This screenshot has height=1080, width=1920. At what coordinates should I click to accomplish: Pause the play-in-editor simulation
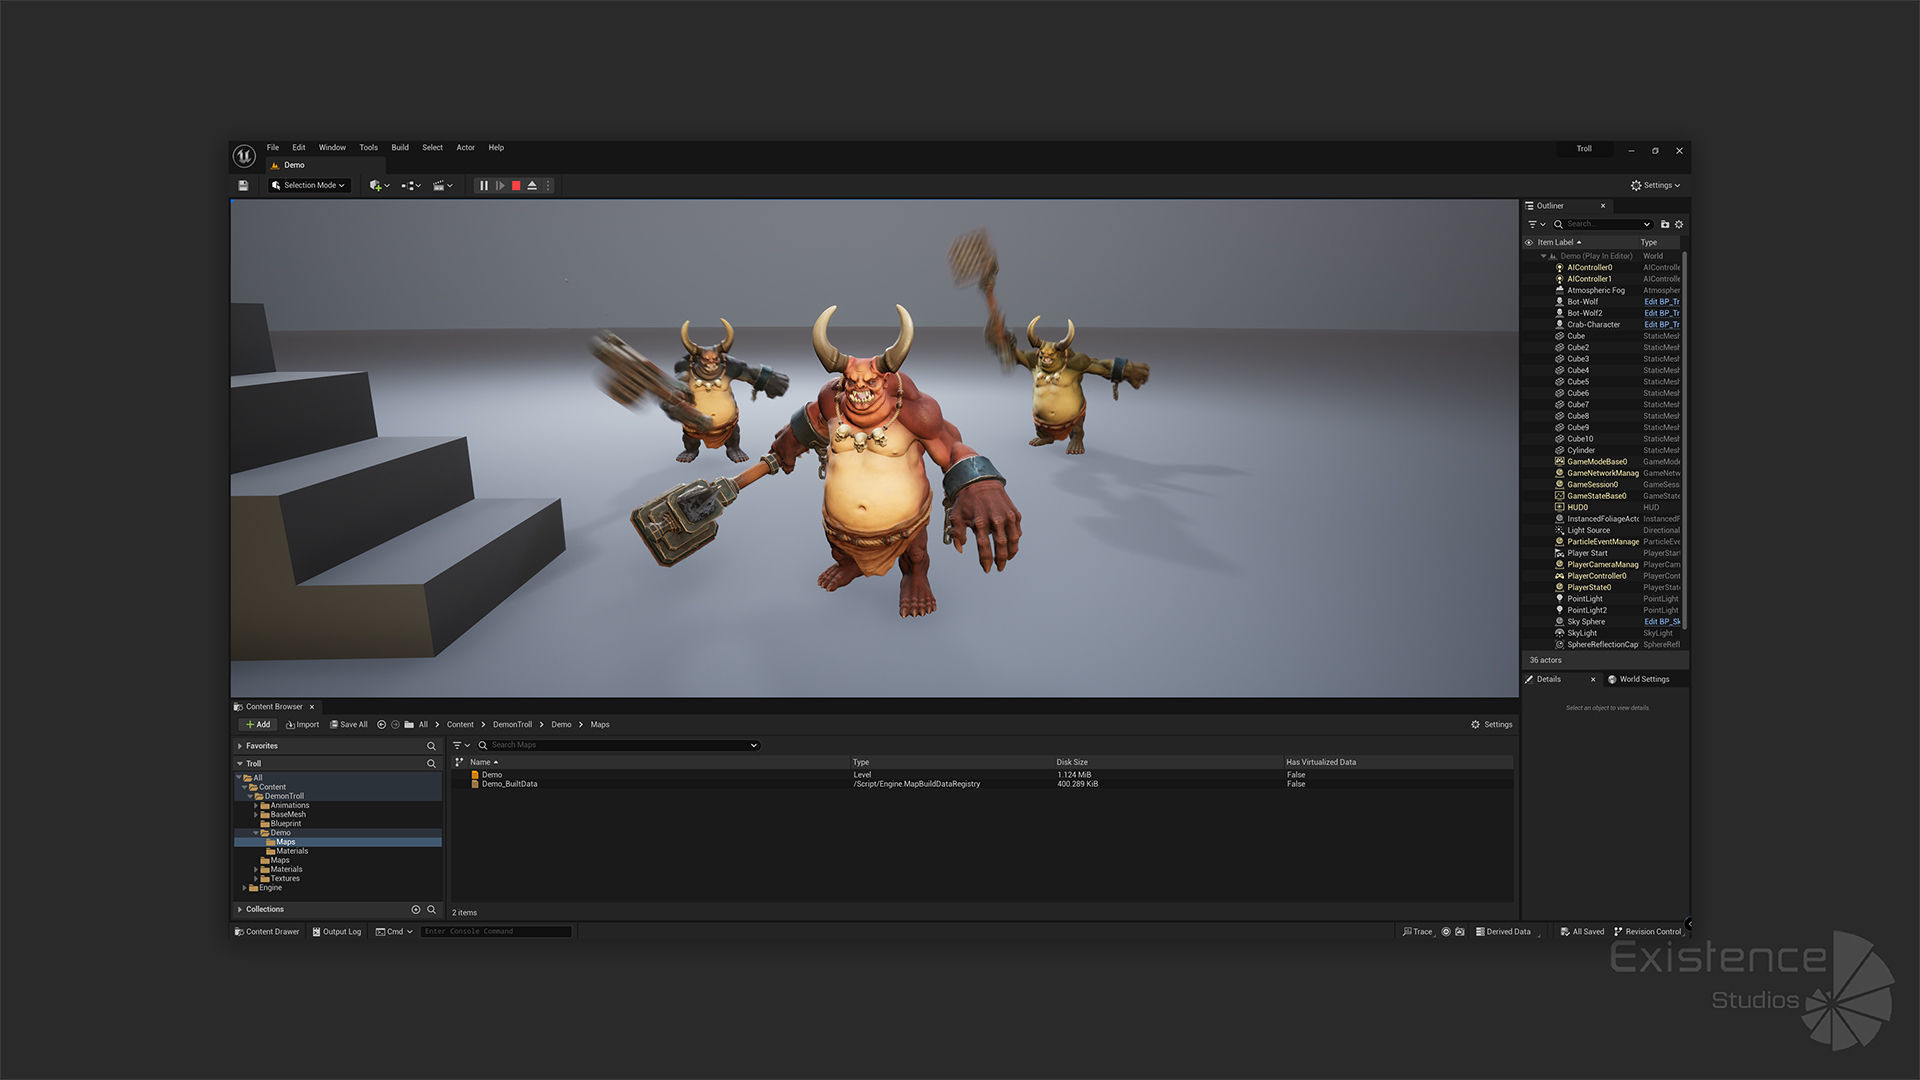pyautogui.click(x=484, y=186)
